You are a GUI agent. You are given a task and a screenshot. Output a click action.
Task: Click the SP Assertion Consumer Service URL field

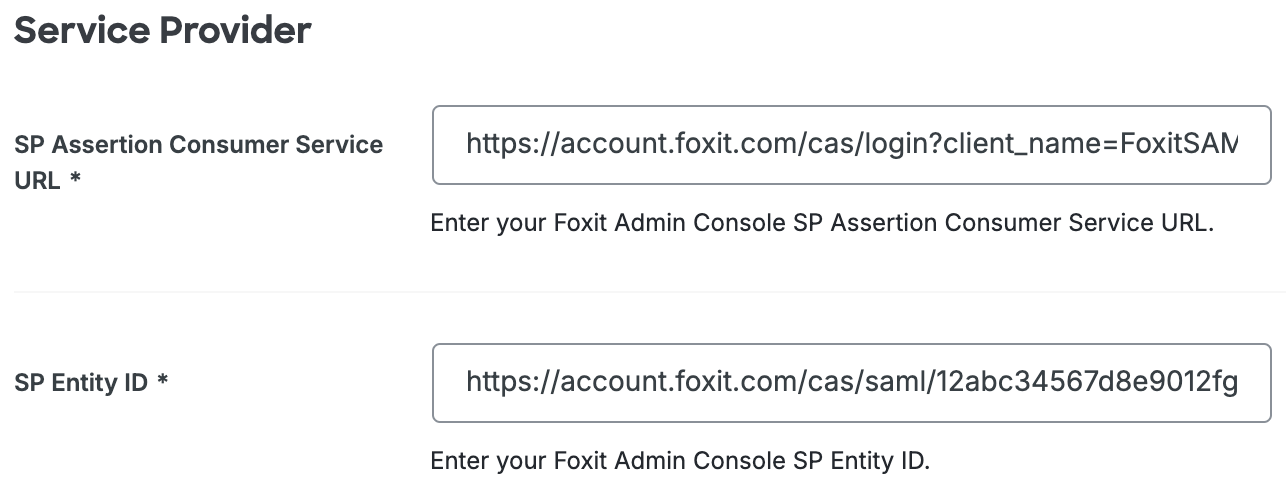850,145
